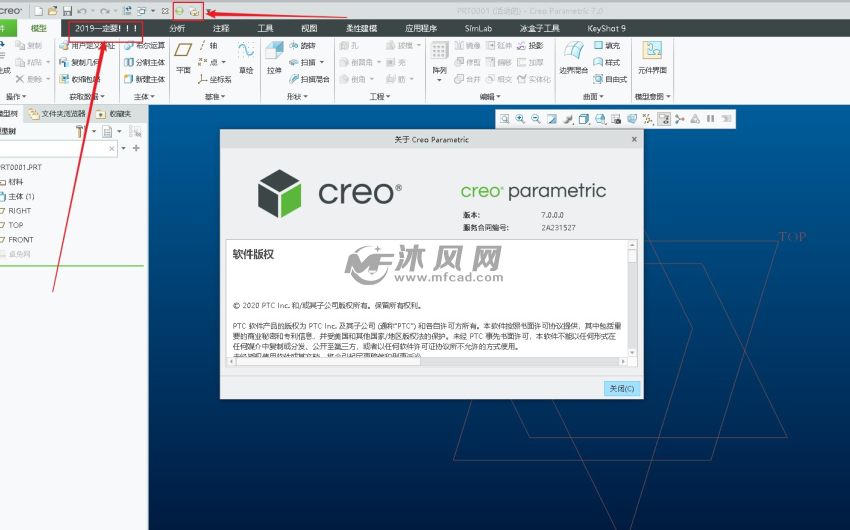850x530 pixels.
Task: Select the 边界混合 (Boundary Blend) tool
Action: (x=574, y=58)
